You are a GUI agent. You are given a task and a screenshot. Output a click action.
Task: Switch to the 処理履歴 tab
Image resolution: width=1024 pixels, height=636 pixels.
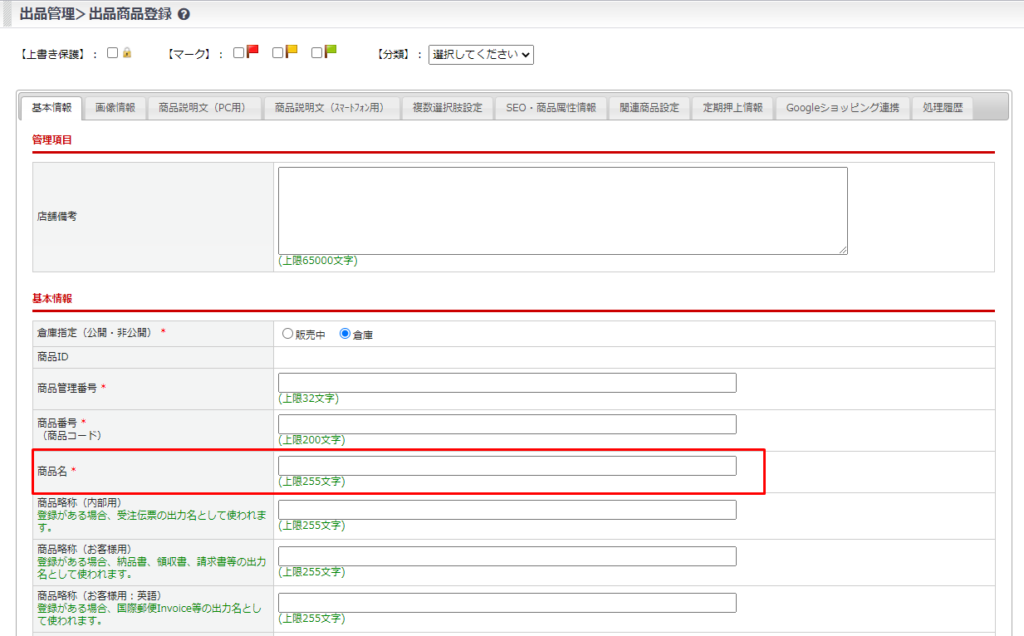coord(942,108)
